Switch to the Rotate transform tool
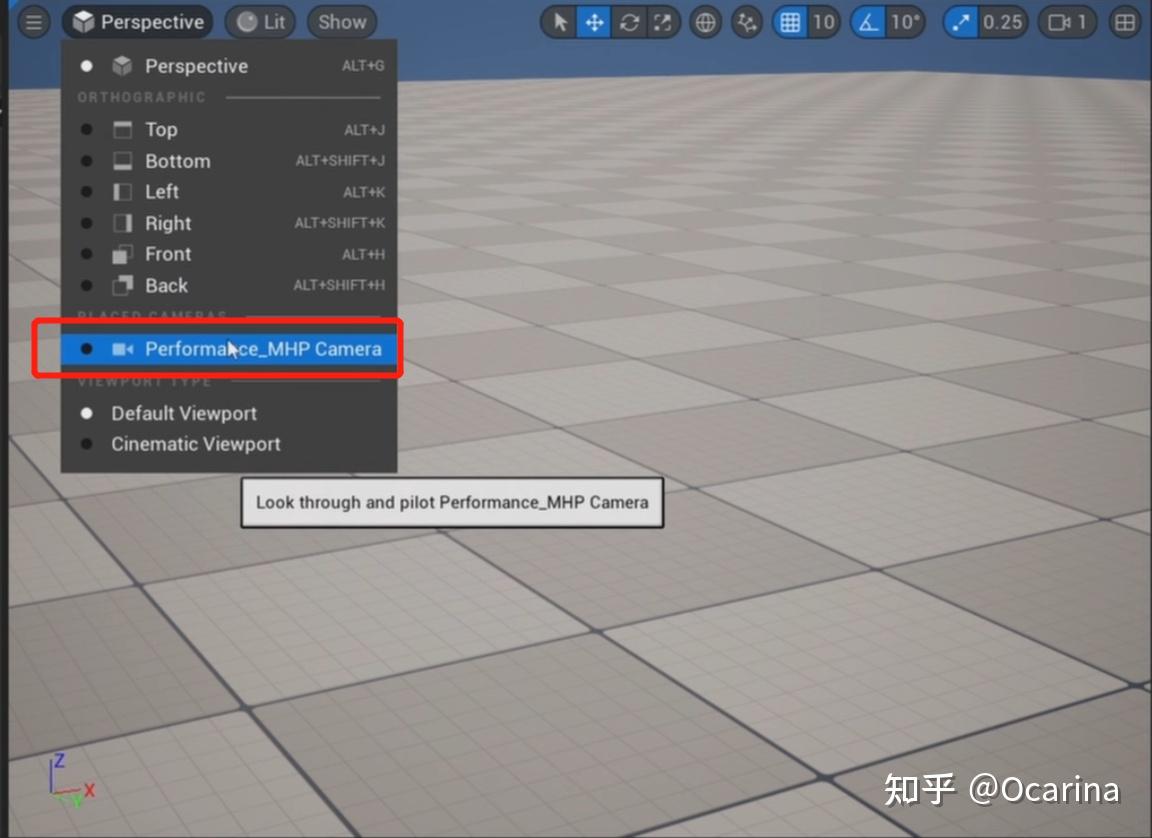1152x838 pixels. click(628, 22)
